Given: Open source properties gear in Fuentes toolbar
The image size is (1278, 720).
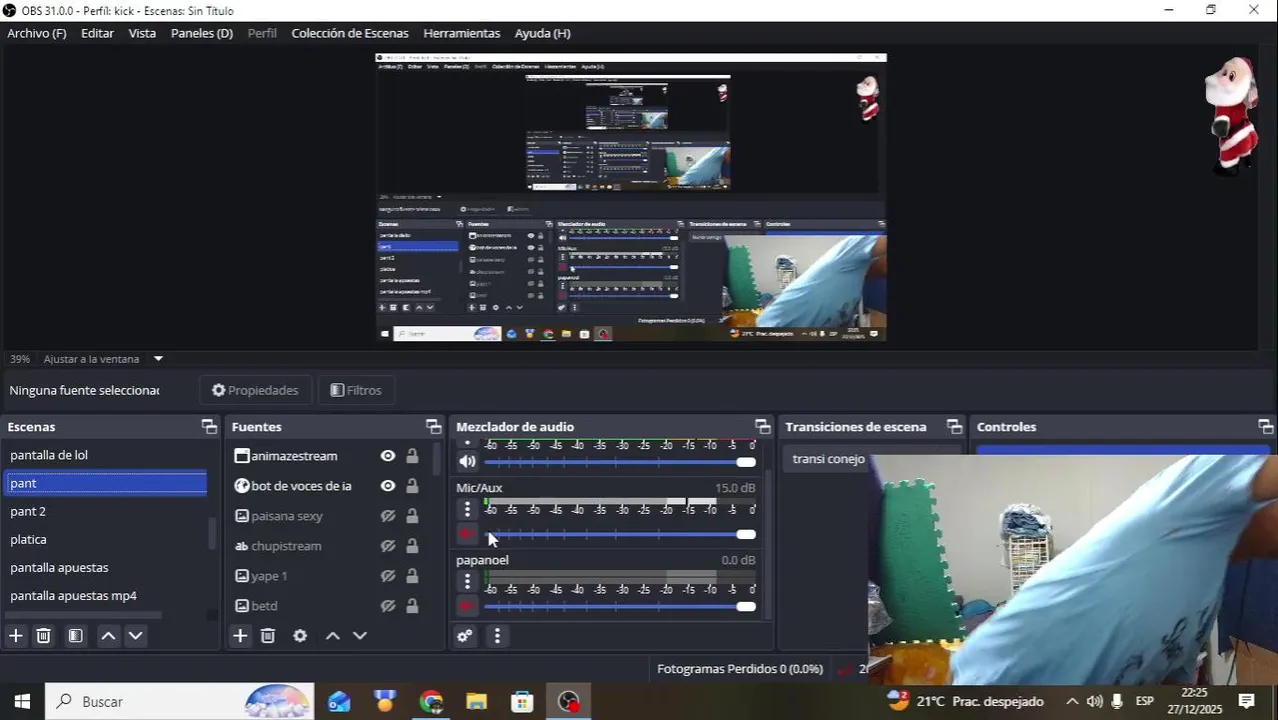Looking at the screenshot, I should (x=300, y=636).
